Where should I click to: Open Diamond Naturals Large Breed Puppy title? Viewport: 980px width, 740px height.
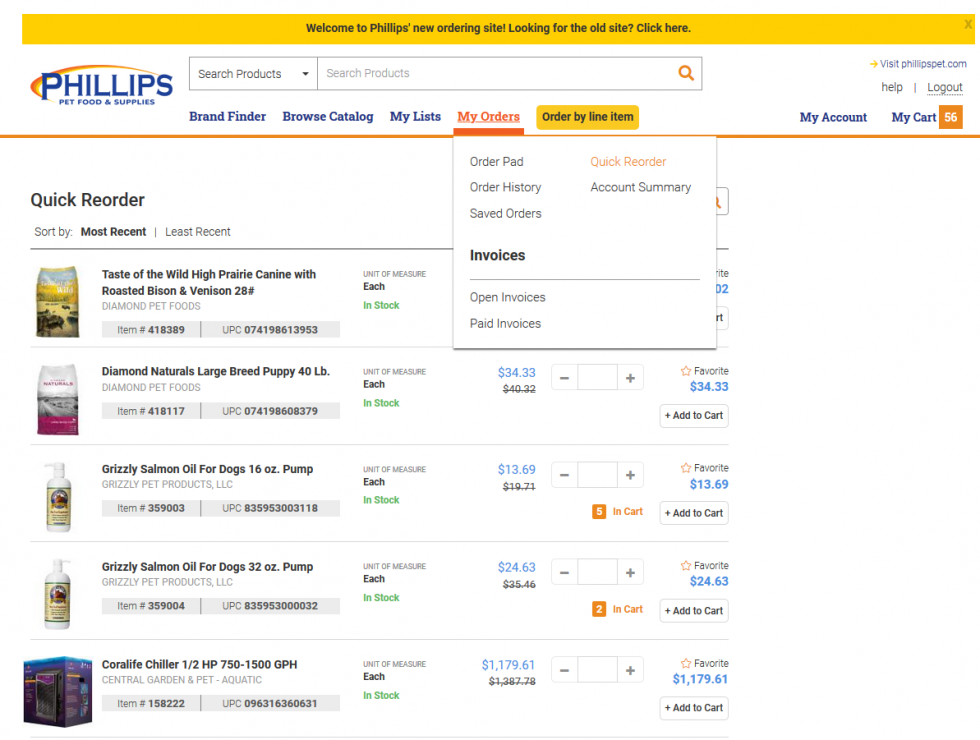pos(216,371)
